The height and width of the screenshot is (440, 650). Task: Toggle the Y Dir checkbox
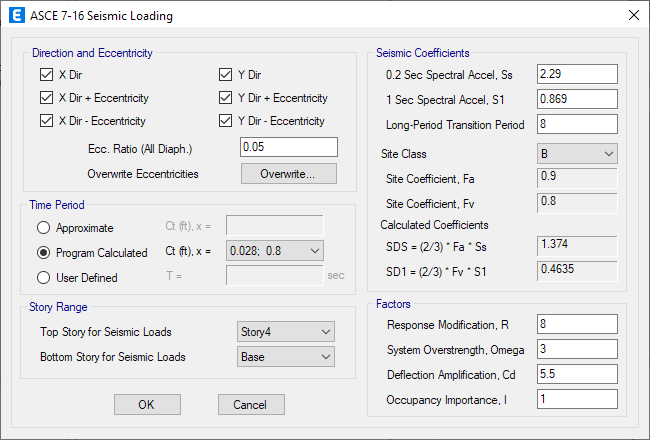[x=226, y=75]
